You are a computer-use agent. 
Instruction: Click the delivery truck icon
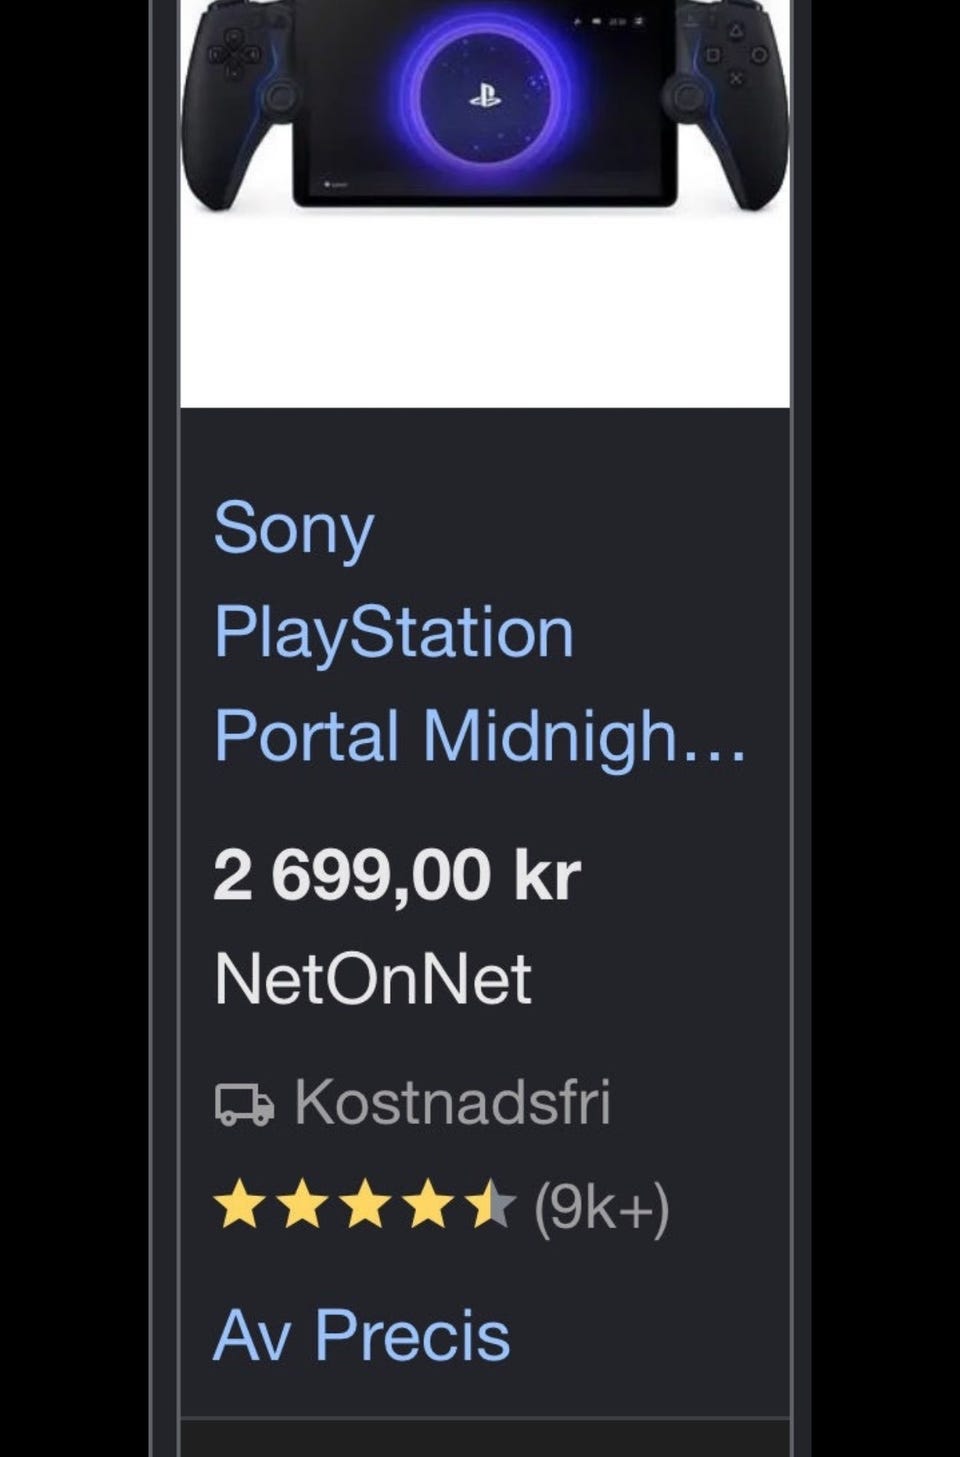tap(244, 1105)
